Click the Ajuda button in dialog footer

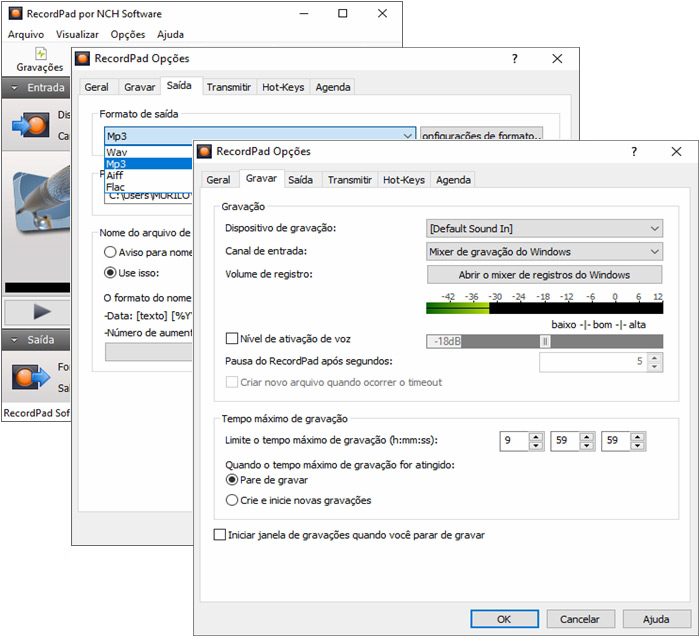point(656,619)
